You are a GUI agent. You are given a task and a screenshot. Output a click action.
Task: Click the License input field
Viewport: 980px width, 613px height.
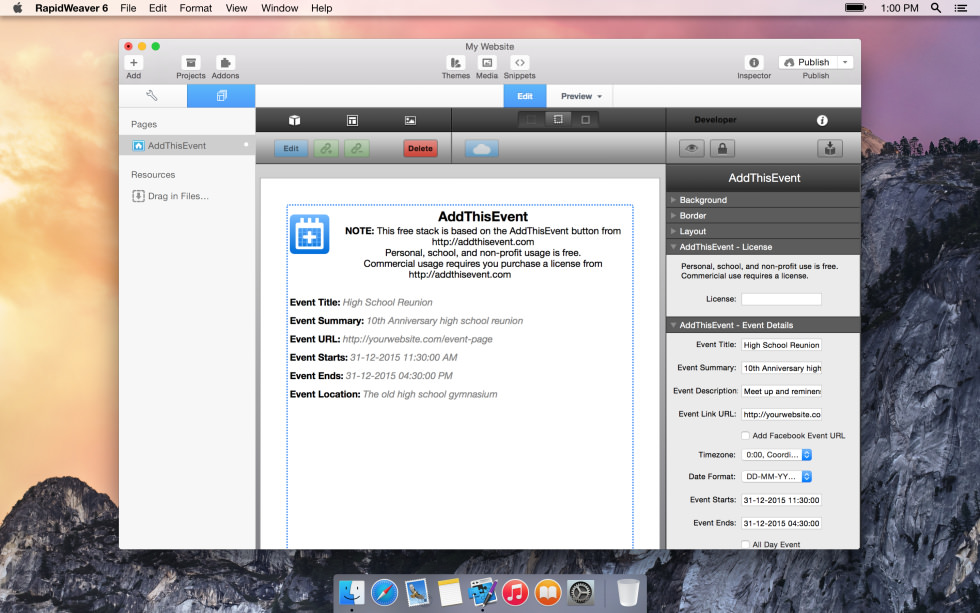tap(781, 299)
